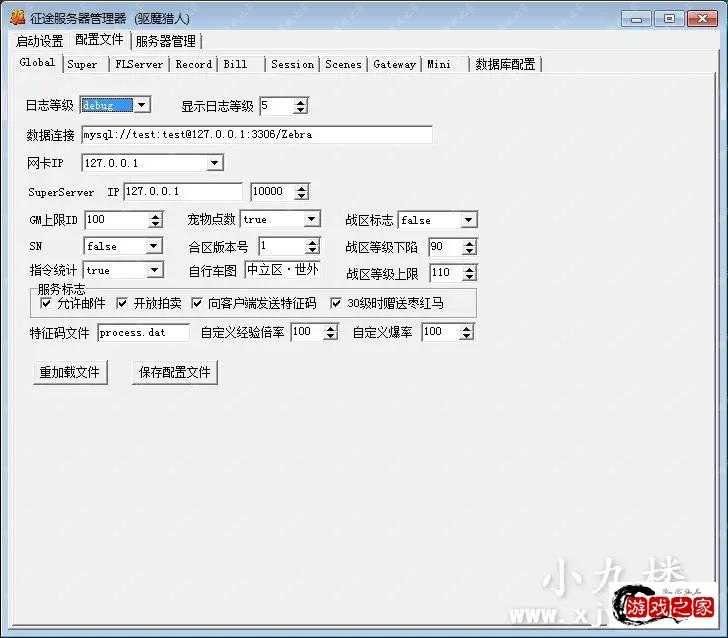
Task: Increase the 战区等级上限 spinner
Action: [470, 269]
